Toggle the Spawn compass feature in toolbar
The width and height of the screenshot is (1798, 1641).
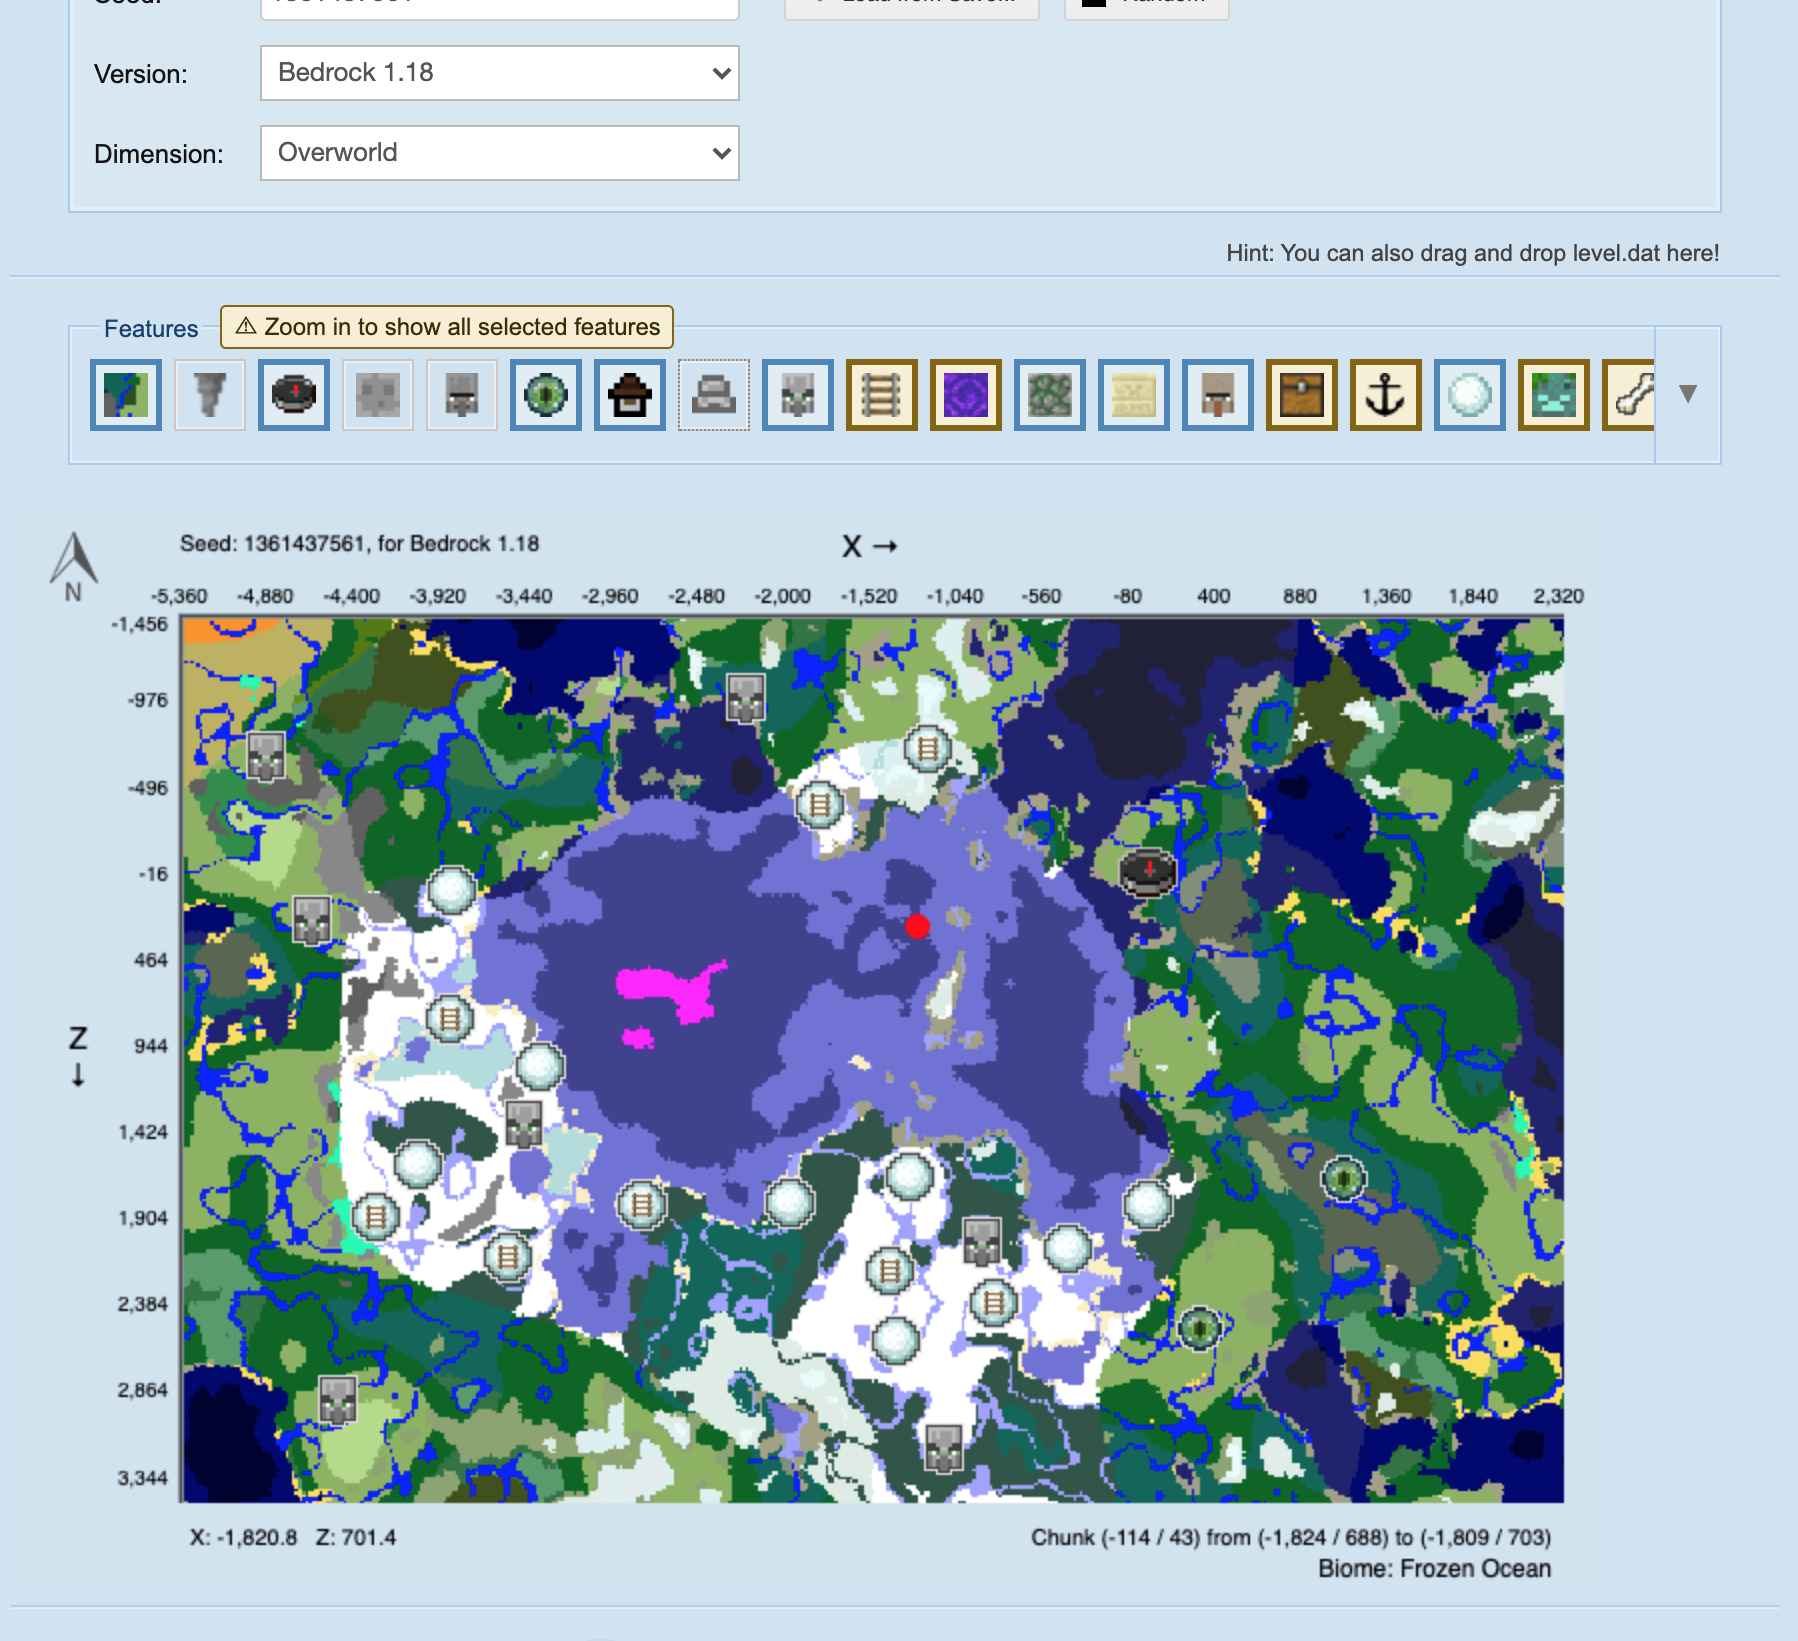[294, 395]
